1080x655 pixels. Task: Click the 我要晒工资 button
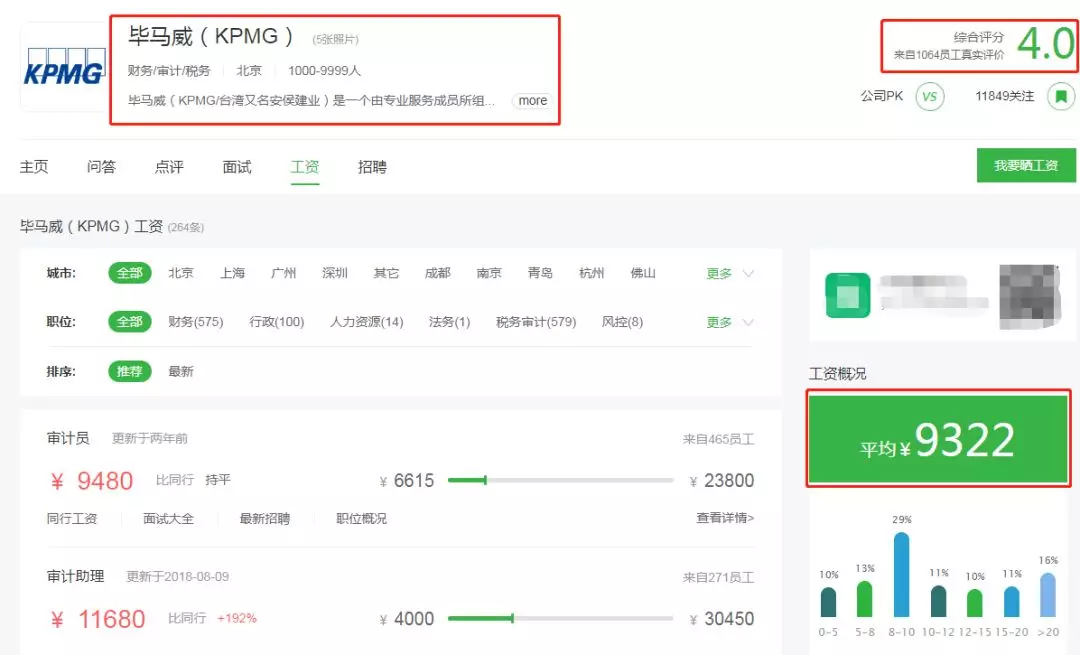point(1025,165)
